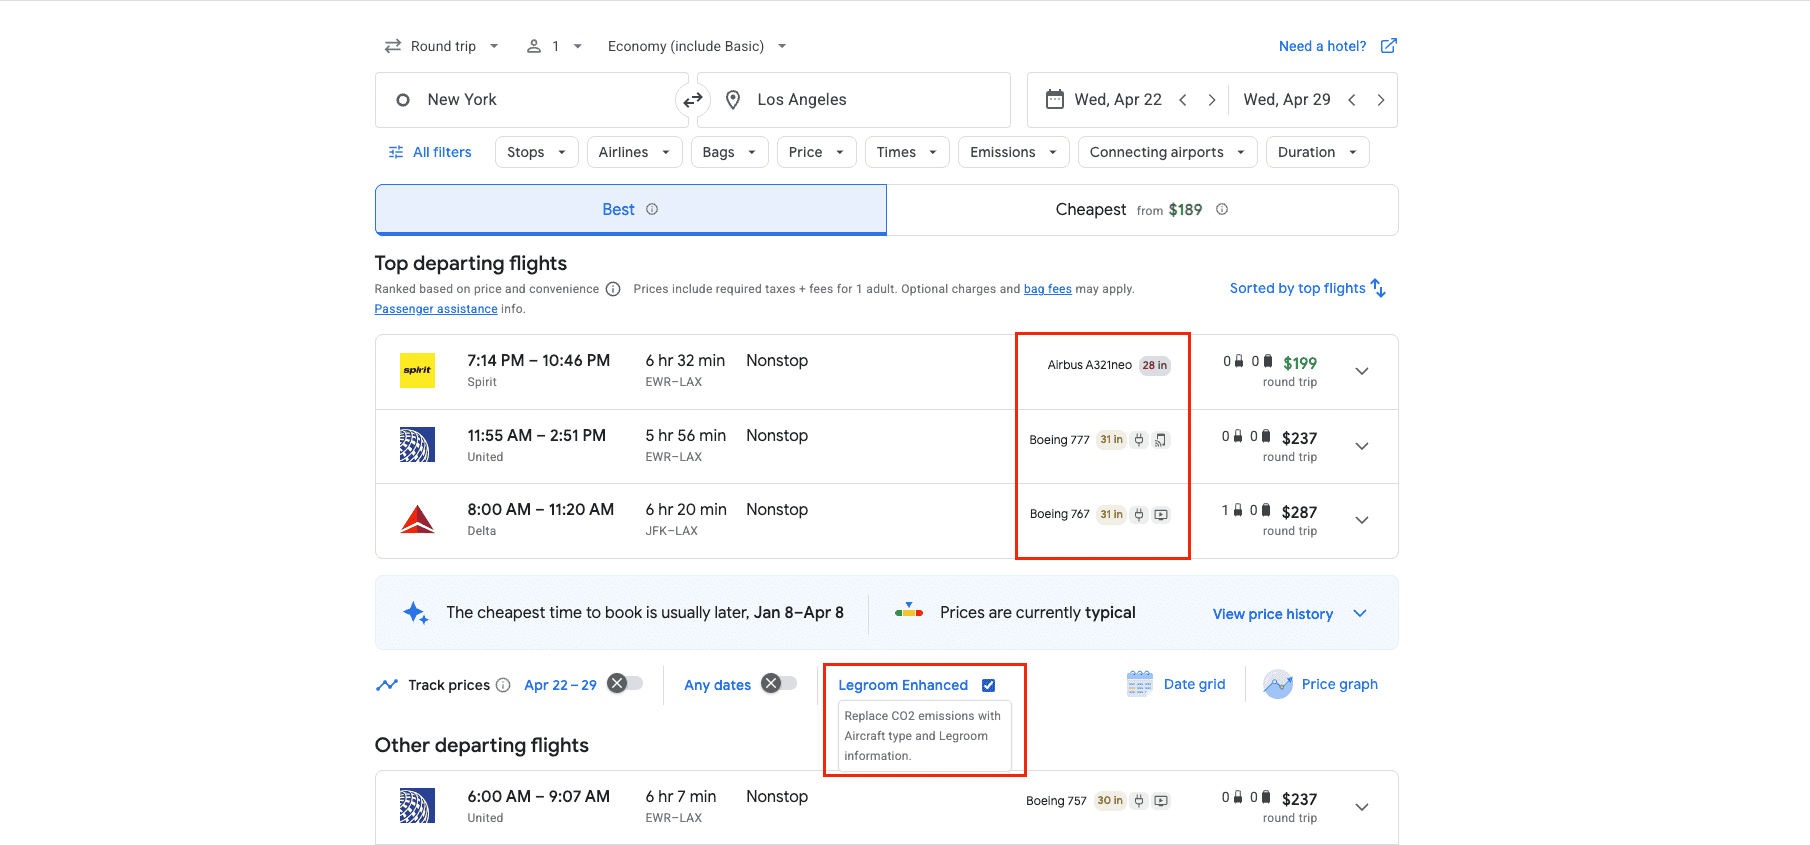Expand price history with the chevron

click(x=1360, y=613)
